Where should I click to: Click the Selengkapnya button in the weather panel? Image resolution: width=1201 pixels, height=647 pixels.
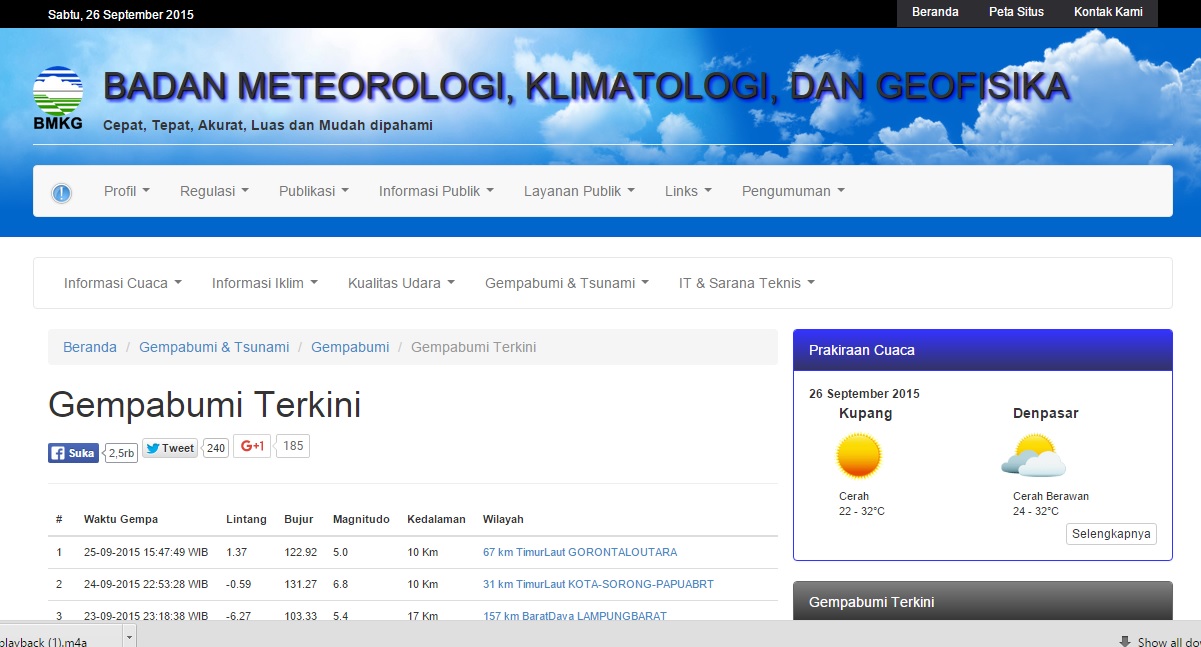pyautogui.click(x=1111, y=534)
